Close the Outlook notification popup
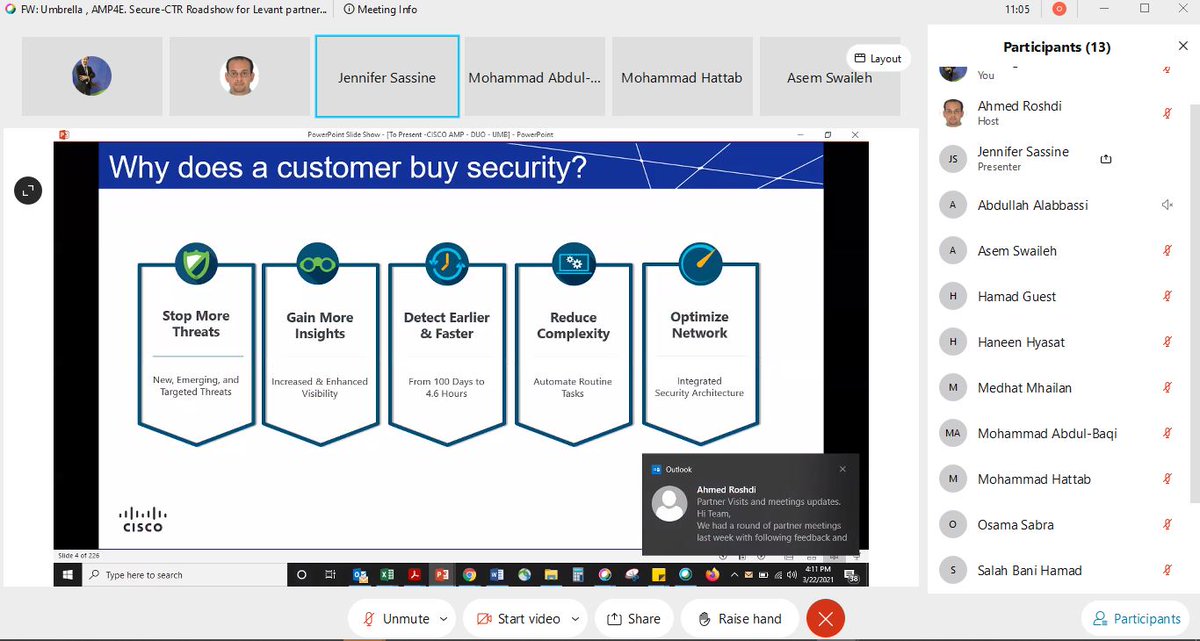Image resolution: width=1200 pixels, height=641 pixels. point(842,469)
